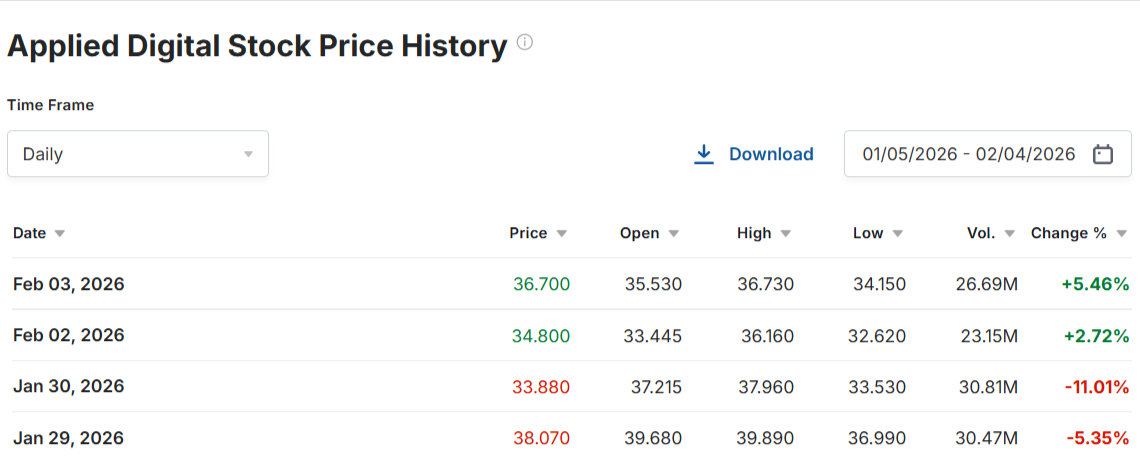
Task: Select the Jan 29, 2026 date cell
Action: [x=68, y=438]
